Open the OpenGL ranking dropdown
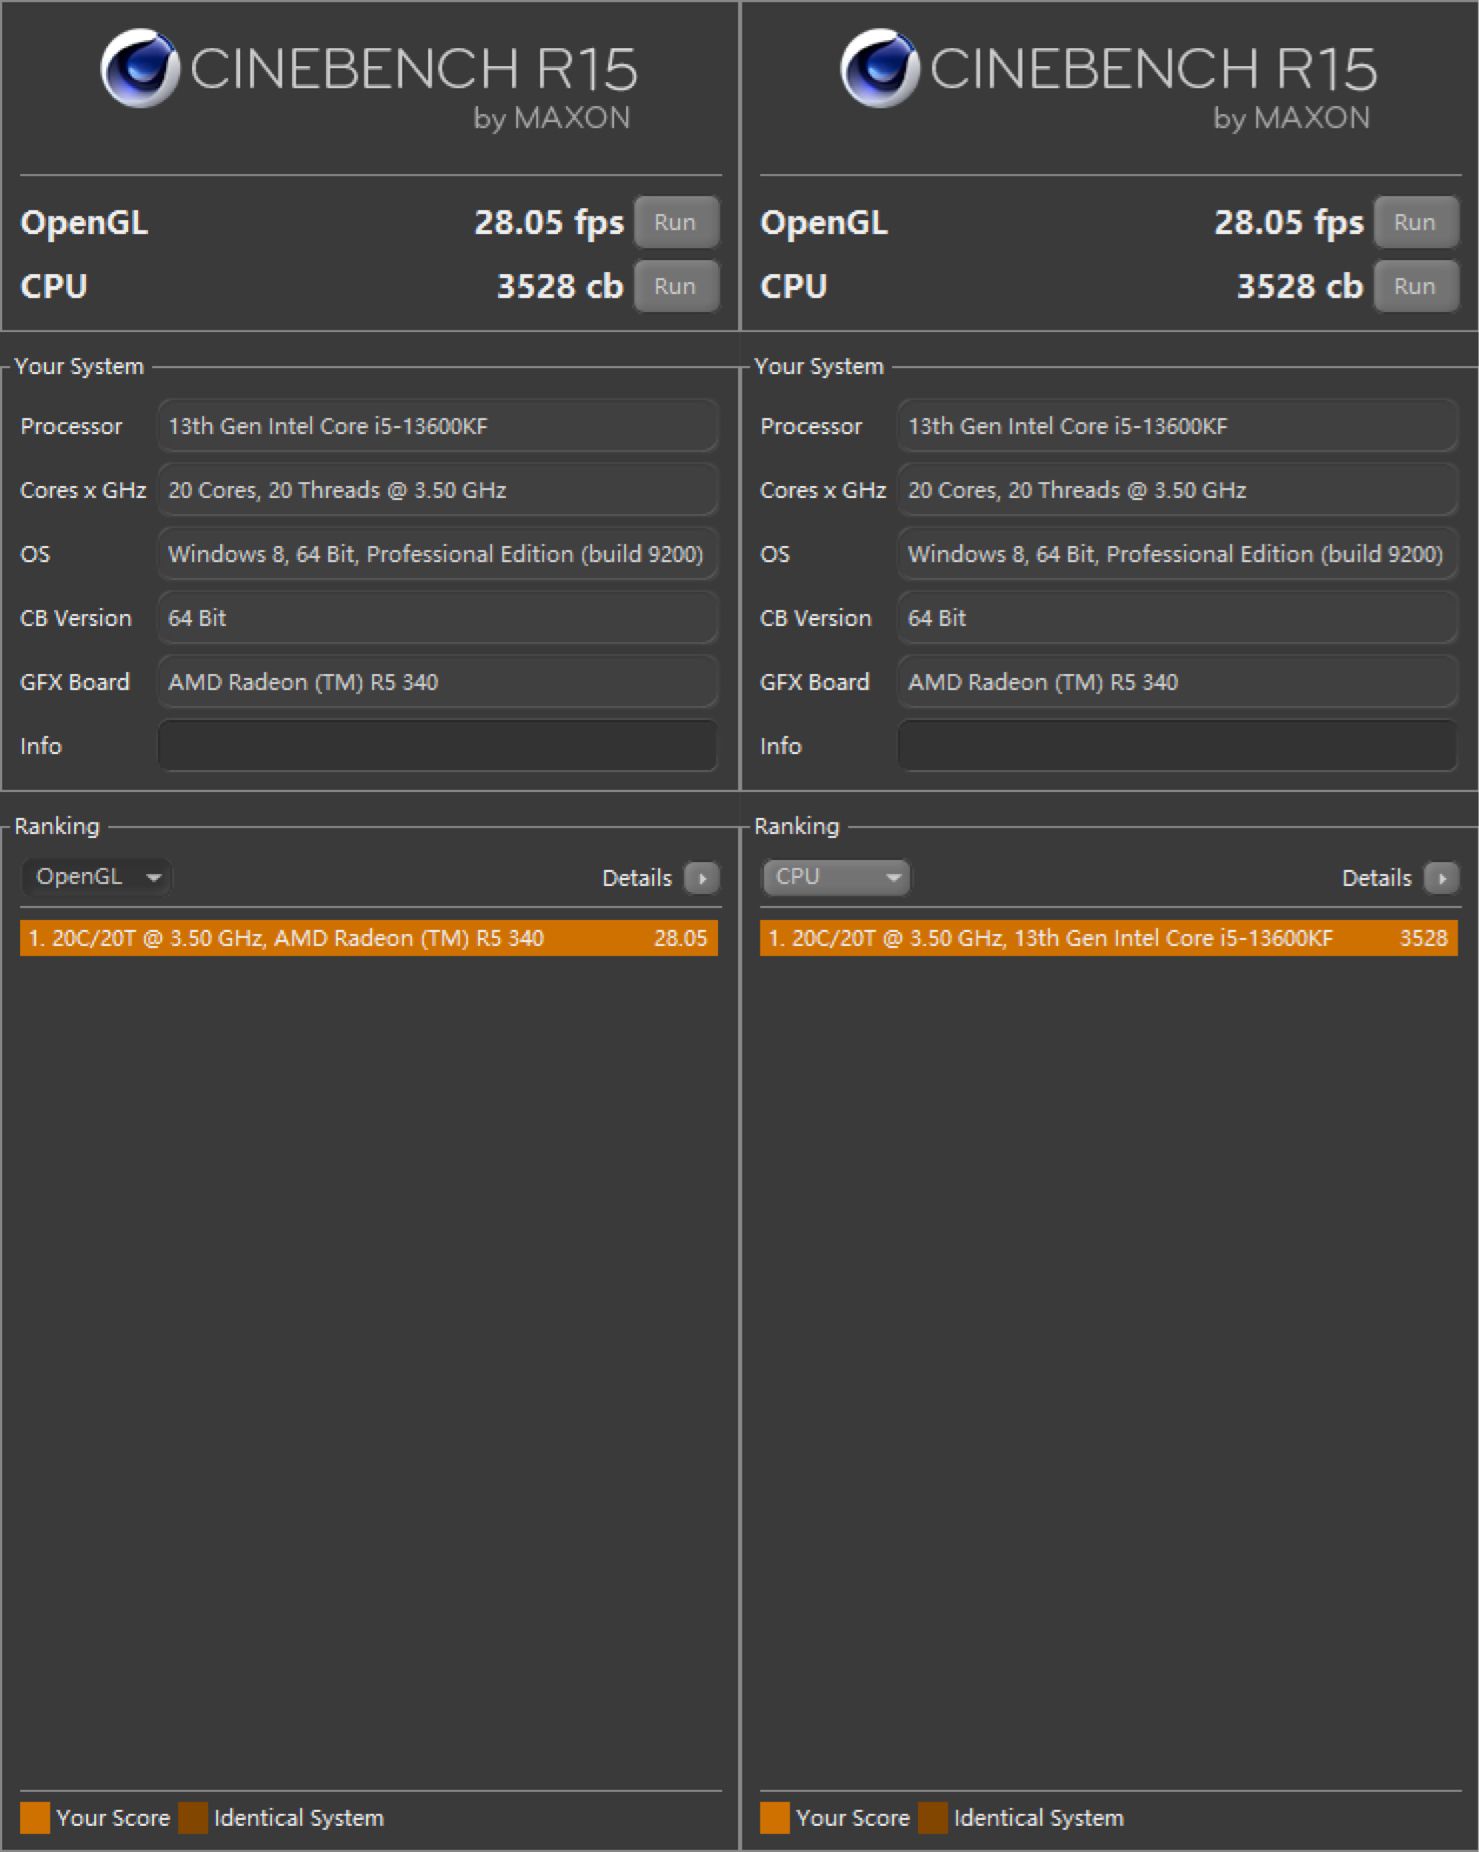Image resolution: width=1479 pixels, height=1852 pixels. [x=96, y=877]
